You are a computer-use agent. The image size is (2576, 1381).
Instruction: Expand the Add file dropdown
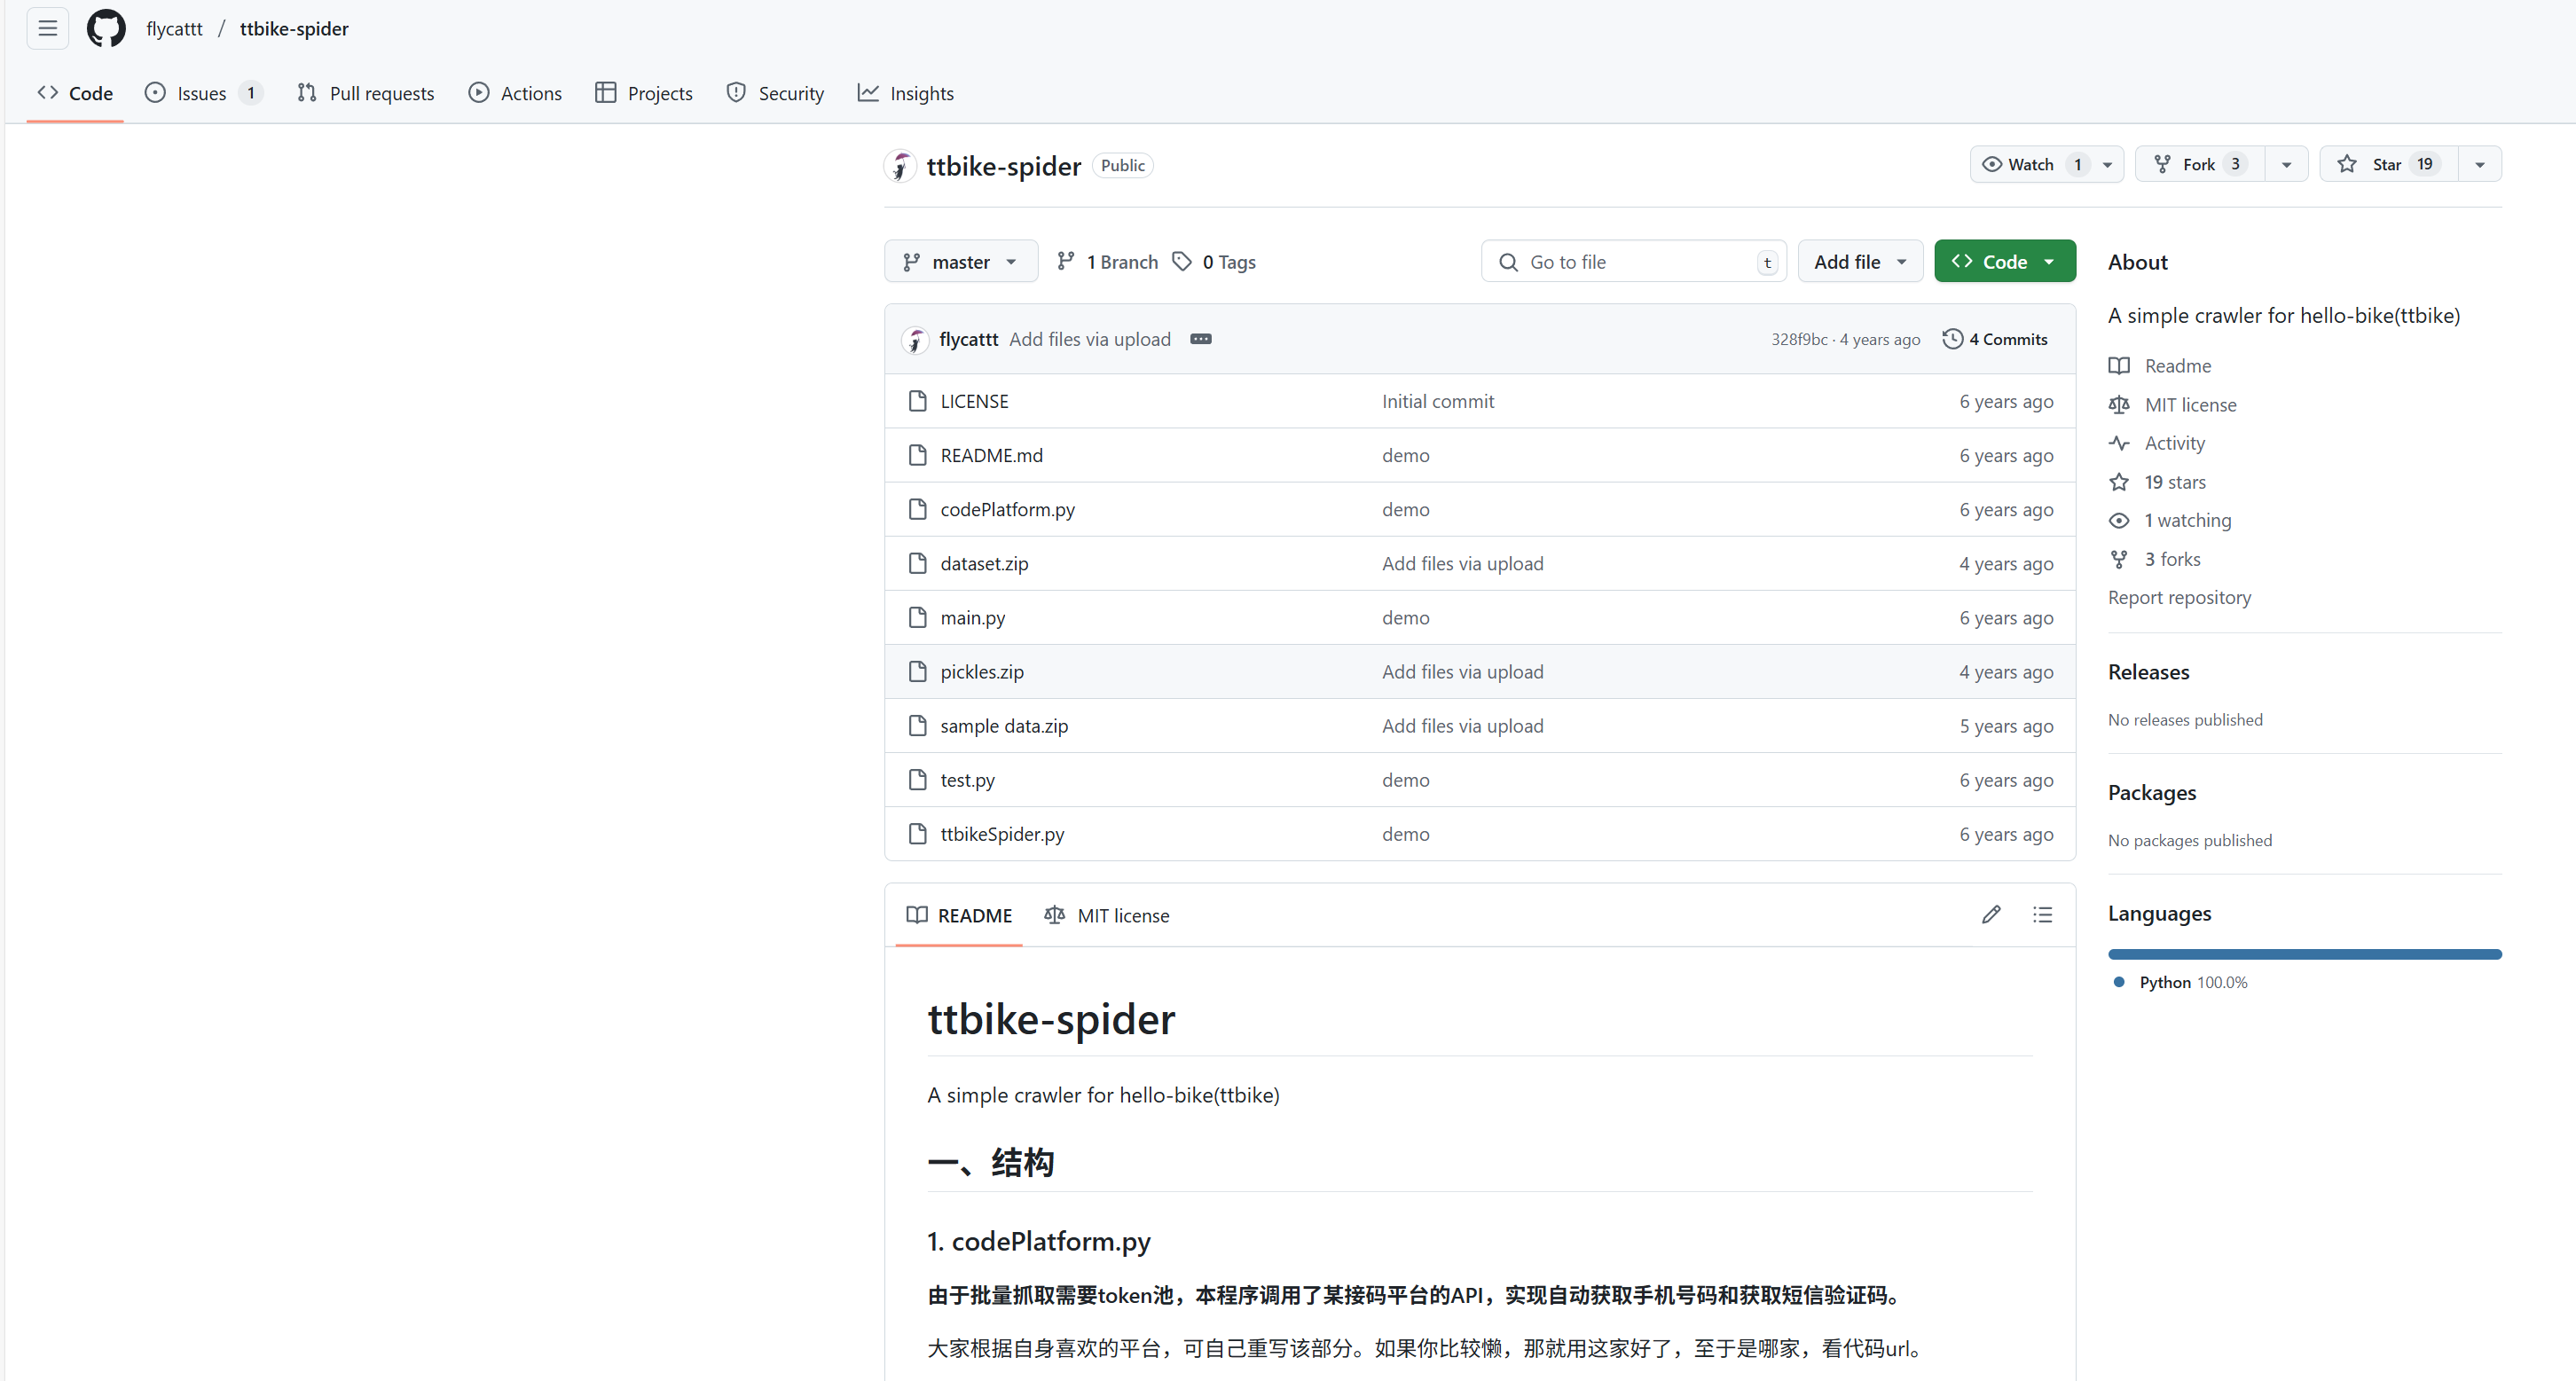click(x=1859, y=261)
